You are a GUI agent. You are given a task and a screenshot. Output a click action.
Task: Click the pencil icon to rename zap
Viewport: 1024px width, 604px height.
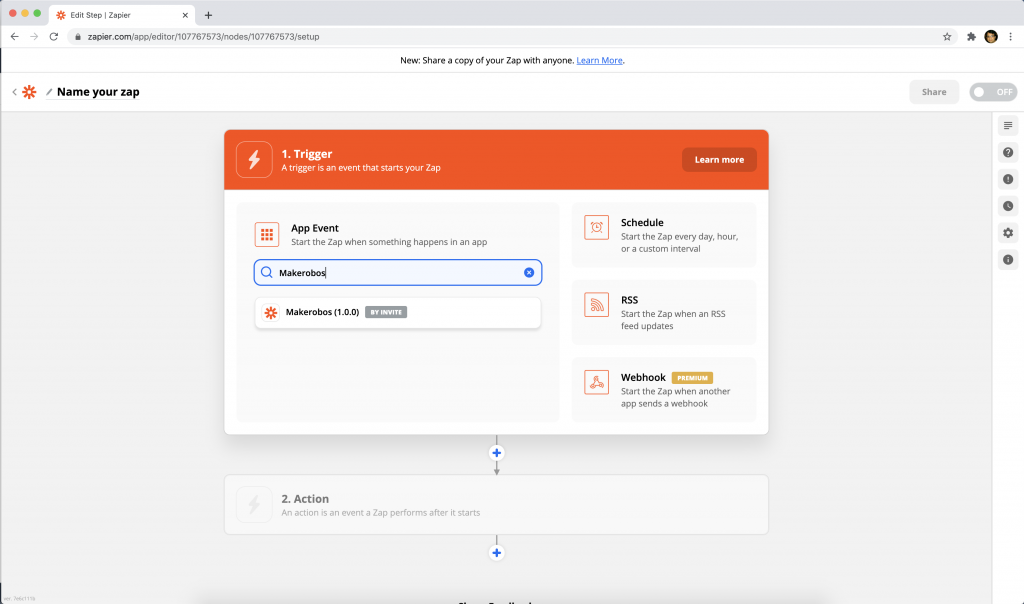49,92
